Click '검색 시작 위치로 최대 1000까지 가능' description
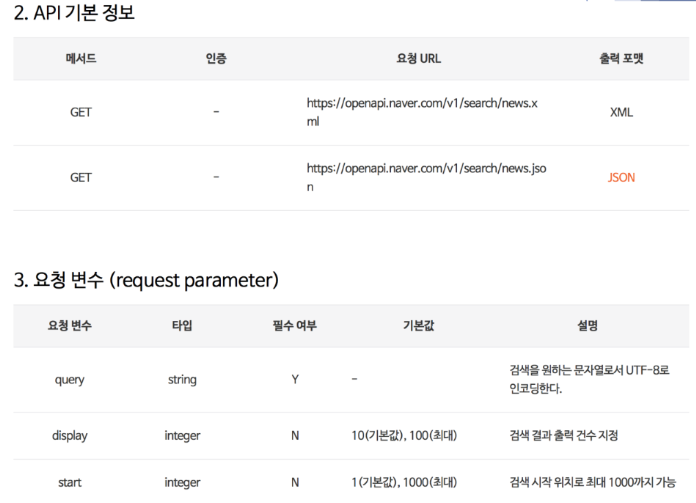 [x=593, y=483]
